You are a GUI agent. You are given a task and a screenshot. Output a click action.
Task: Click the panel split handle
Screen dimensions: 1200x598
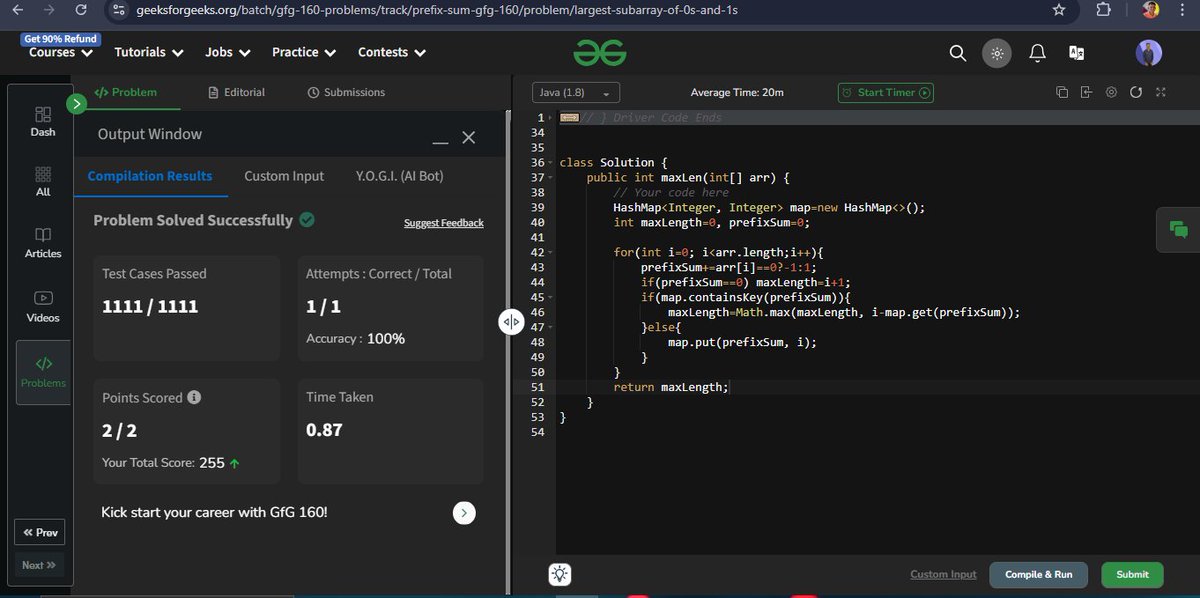tap(511, 321)
